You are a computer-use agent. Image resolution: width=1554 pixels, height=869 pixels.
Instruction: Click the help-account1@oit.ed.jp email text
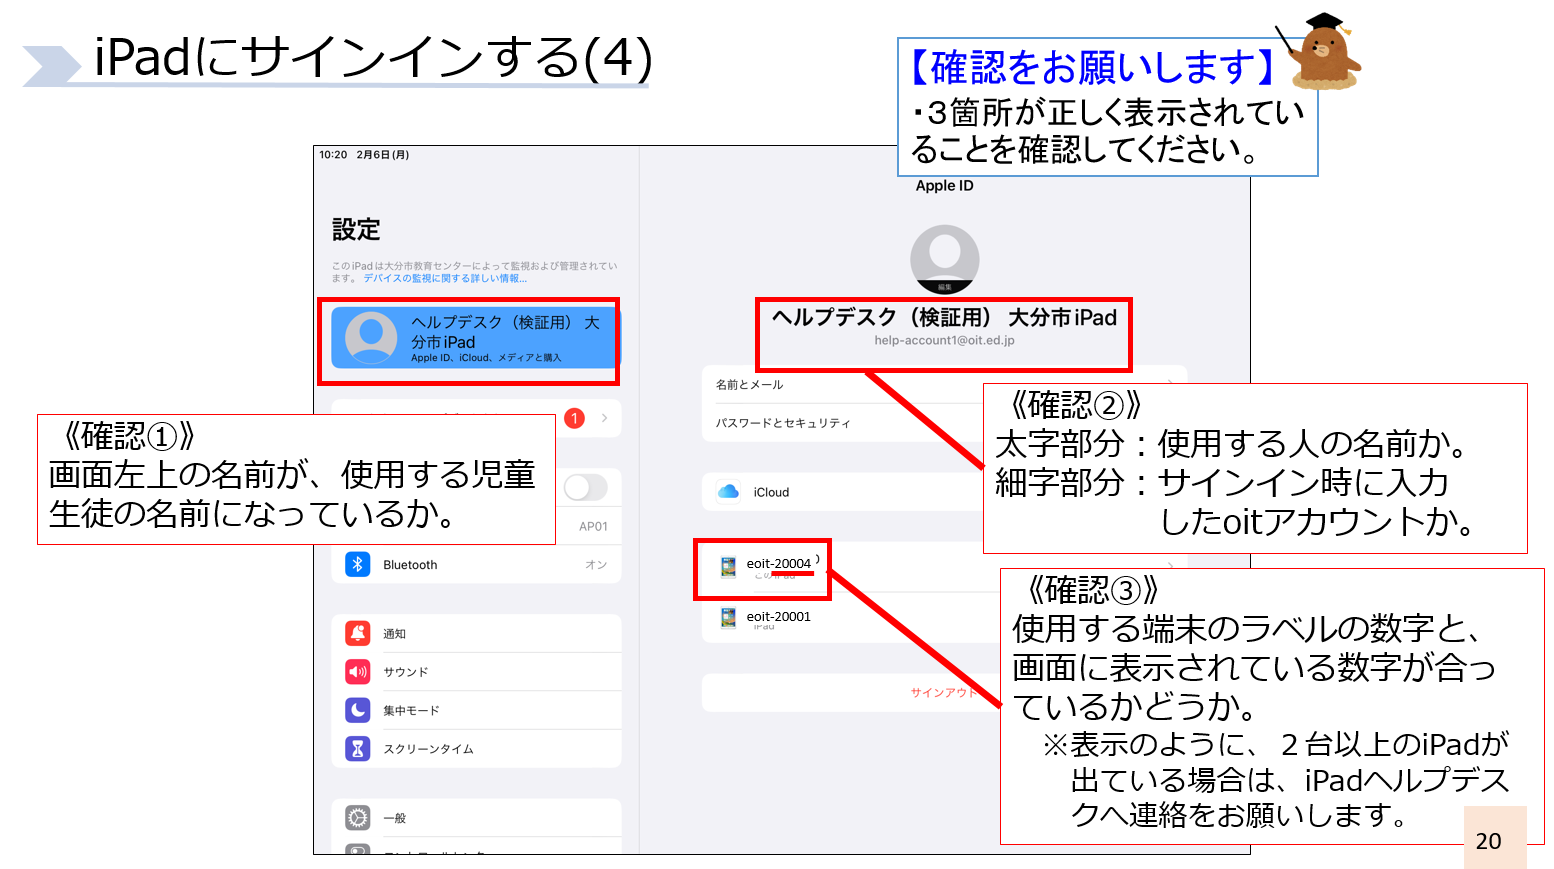pyautogui.click(x=944, y=340)
